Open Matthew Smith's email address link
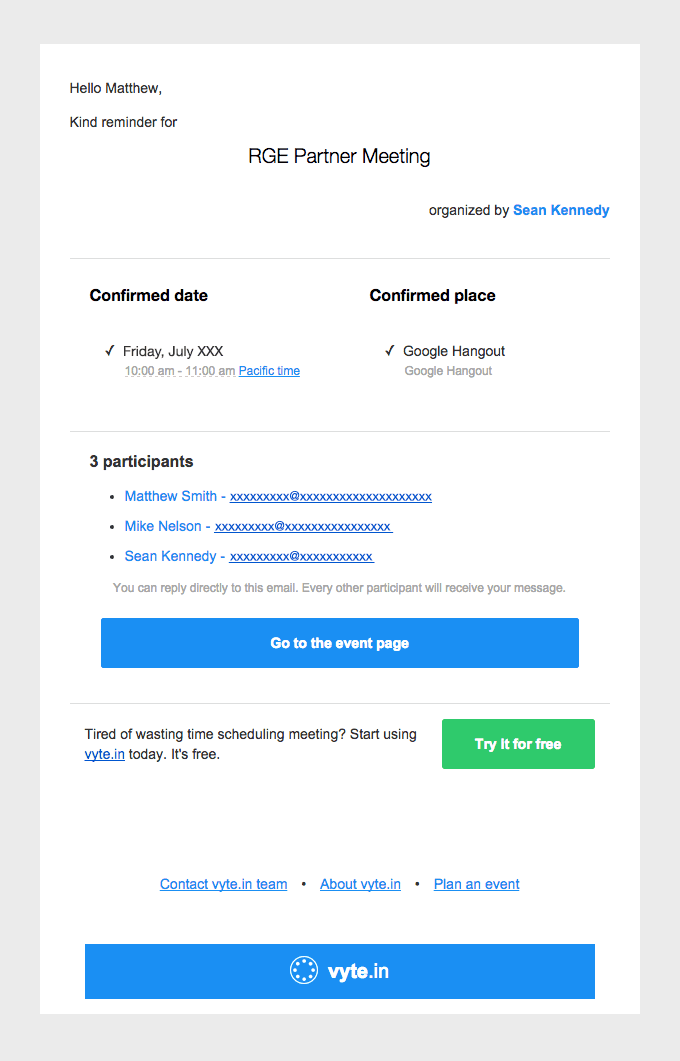Image resolution: width=680 pixels, height=1061 pixels. point(331,497)
